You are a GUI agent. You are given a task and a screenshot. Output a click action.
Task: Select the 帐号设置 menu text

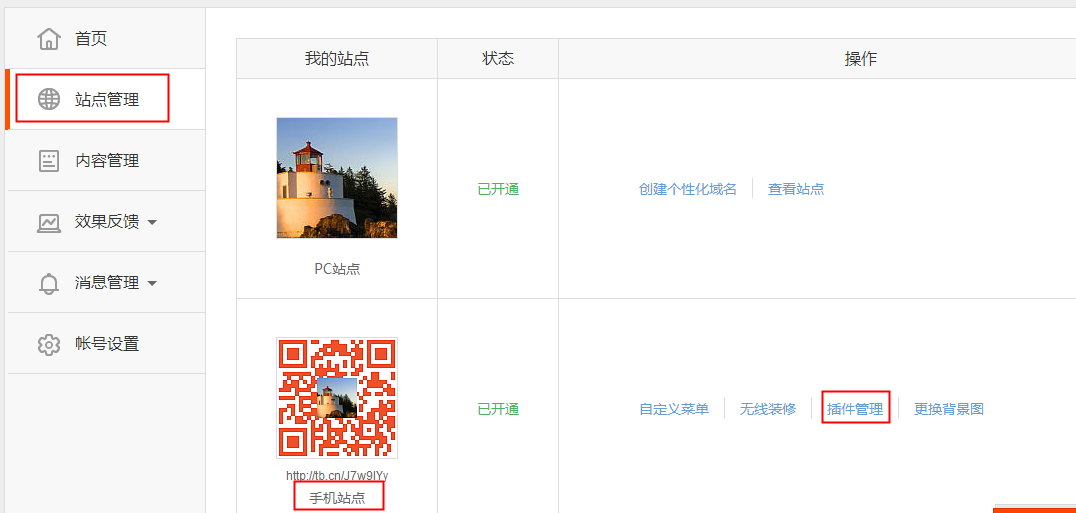(107, 344)
